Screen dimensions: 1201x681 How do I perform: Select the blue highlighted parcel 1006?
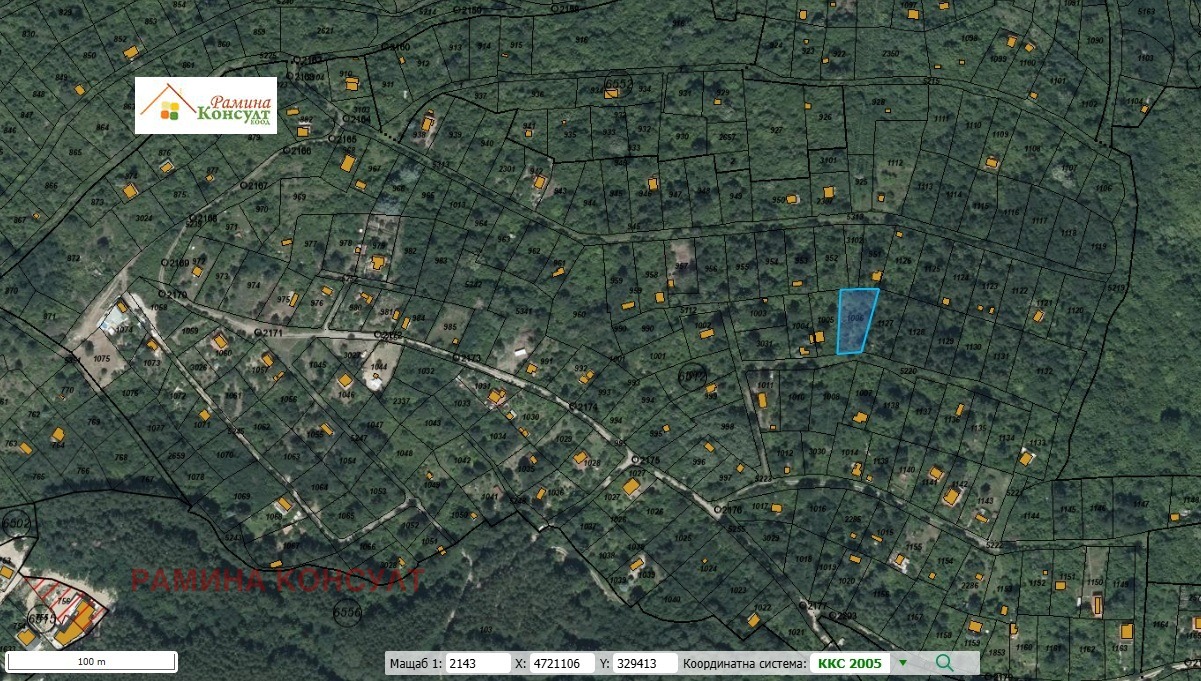tap(855, 322)
